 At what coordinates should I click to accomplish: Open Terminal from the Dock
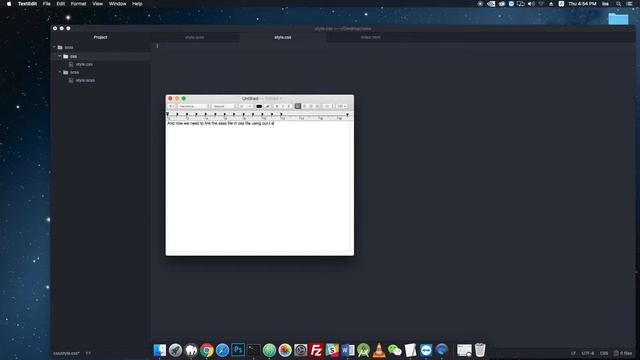click(x=253, y=350)
